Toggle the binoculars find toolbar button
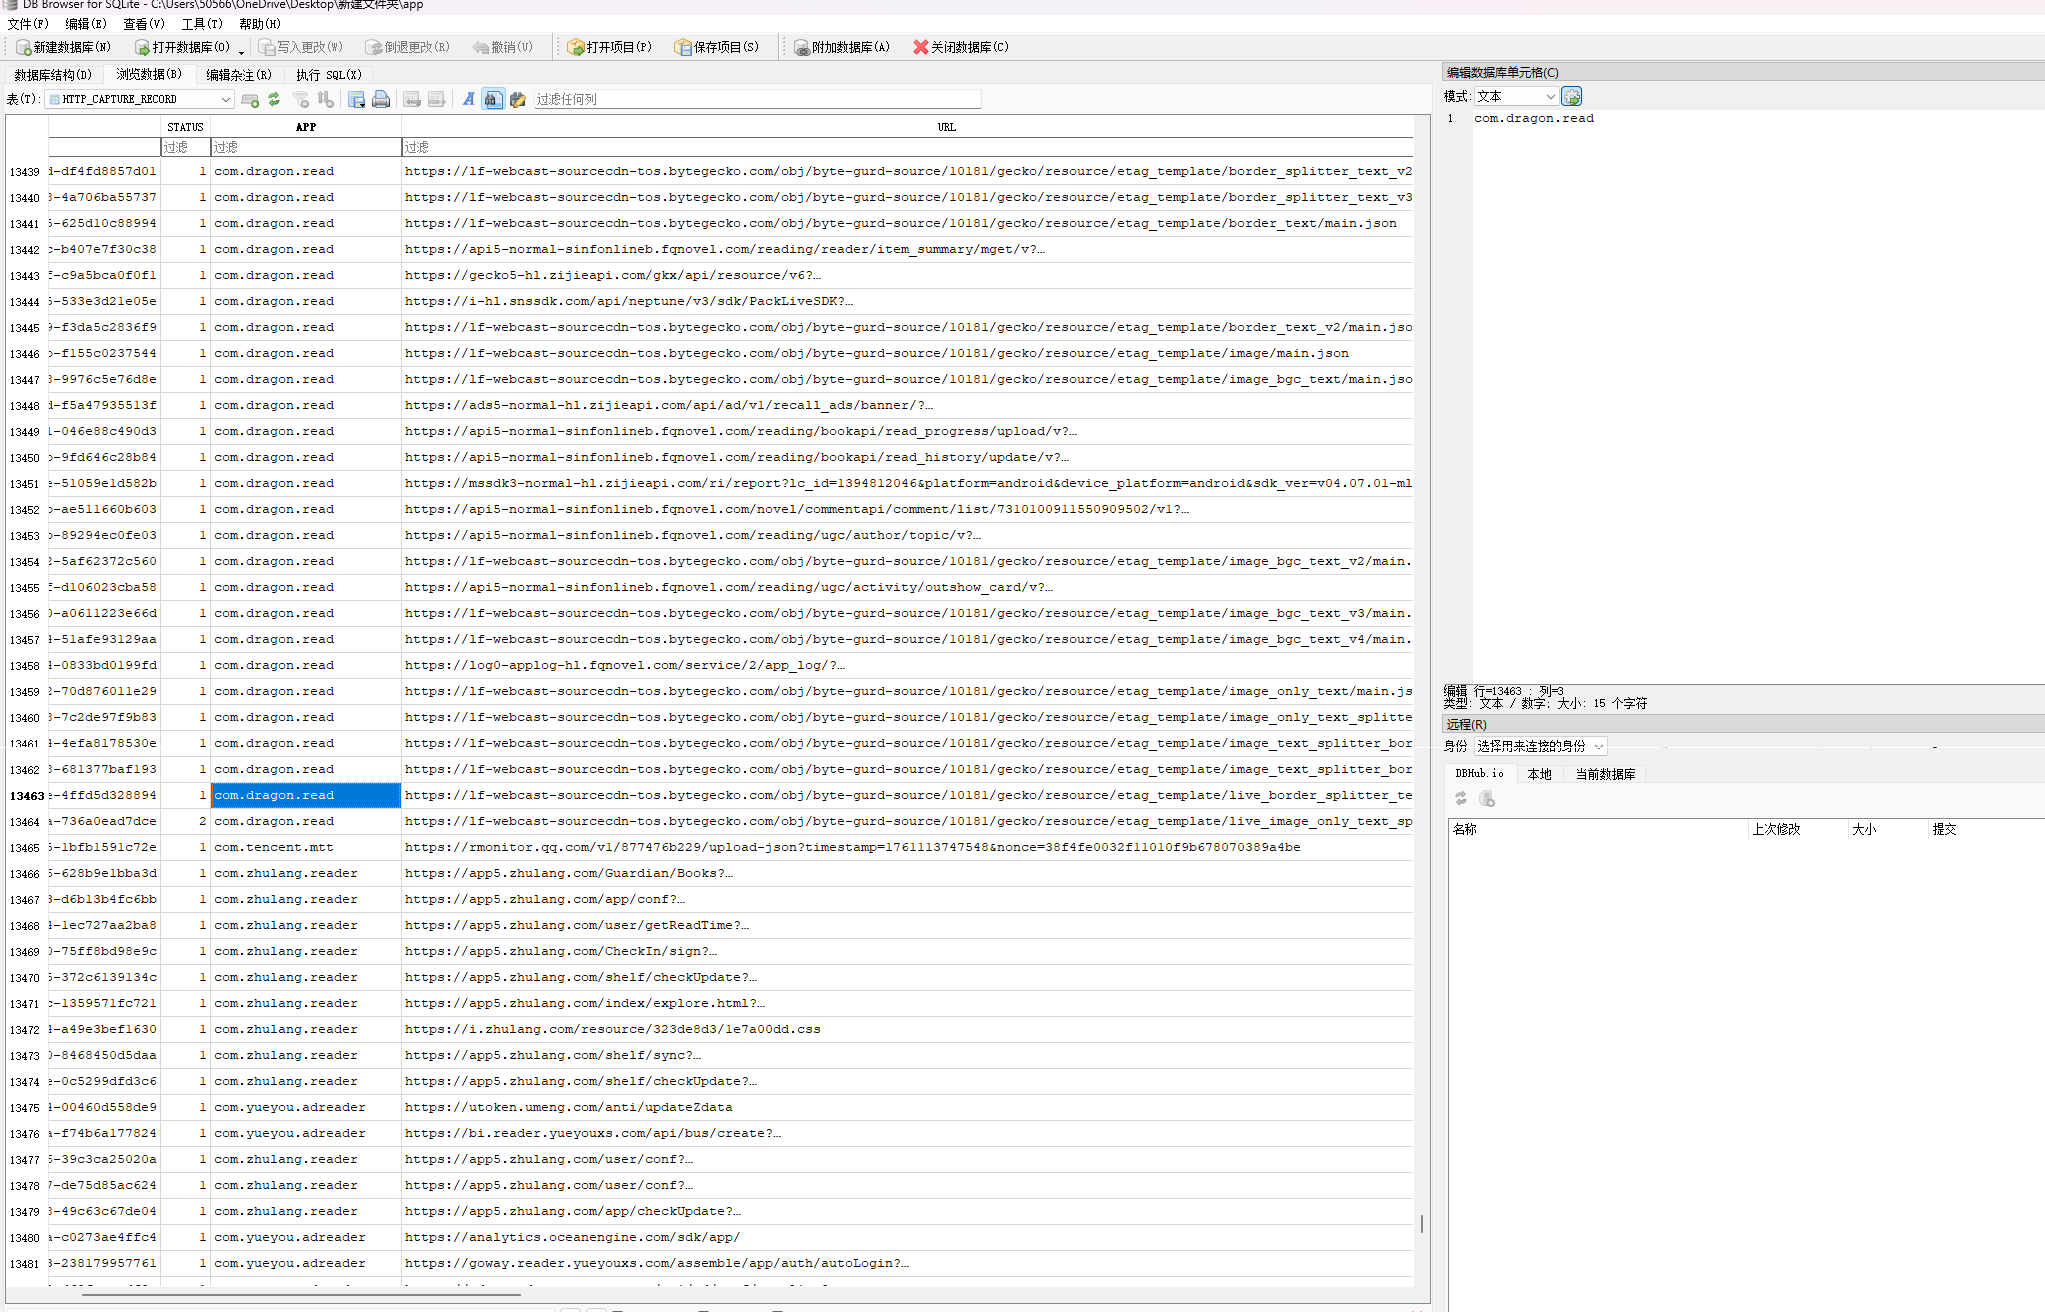The width and height of the screenshot is (2045, 1312). [493, 99]
